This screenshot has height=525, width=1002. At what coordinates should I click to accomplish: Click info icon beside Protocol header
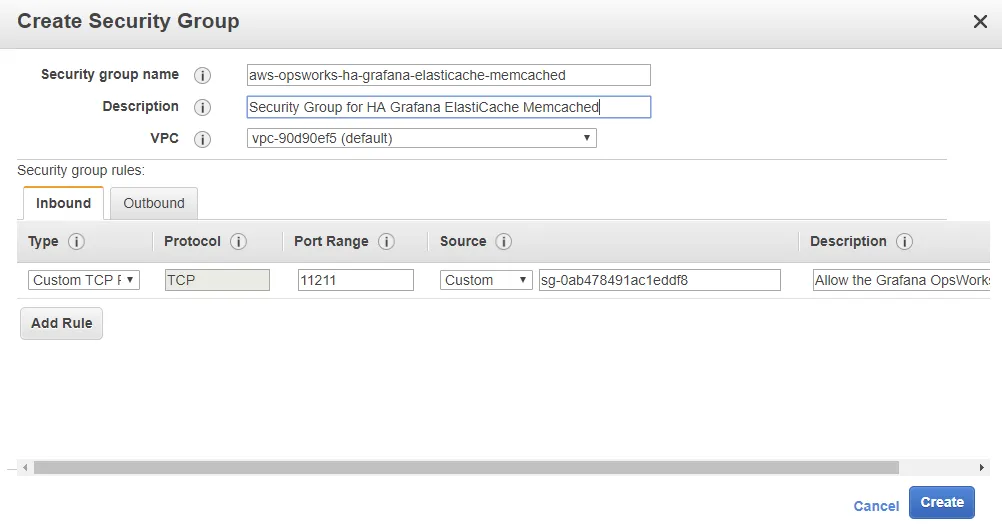click(x=238, y=242)
